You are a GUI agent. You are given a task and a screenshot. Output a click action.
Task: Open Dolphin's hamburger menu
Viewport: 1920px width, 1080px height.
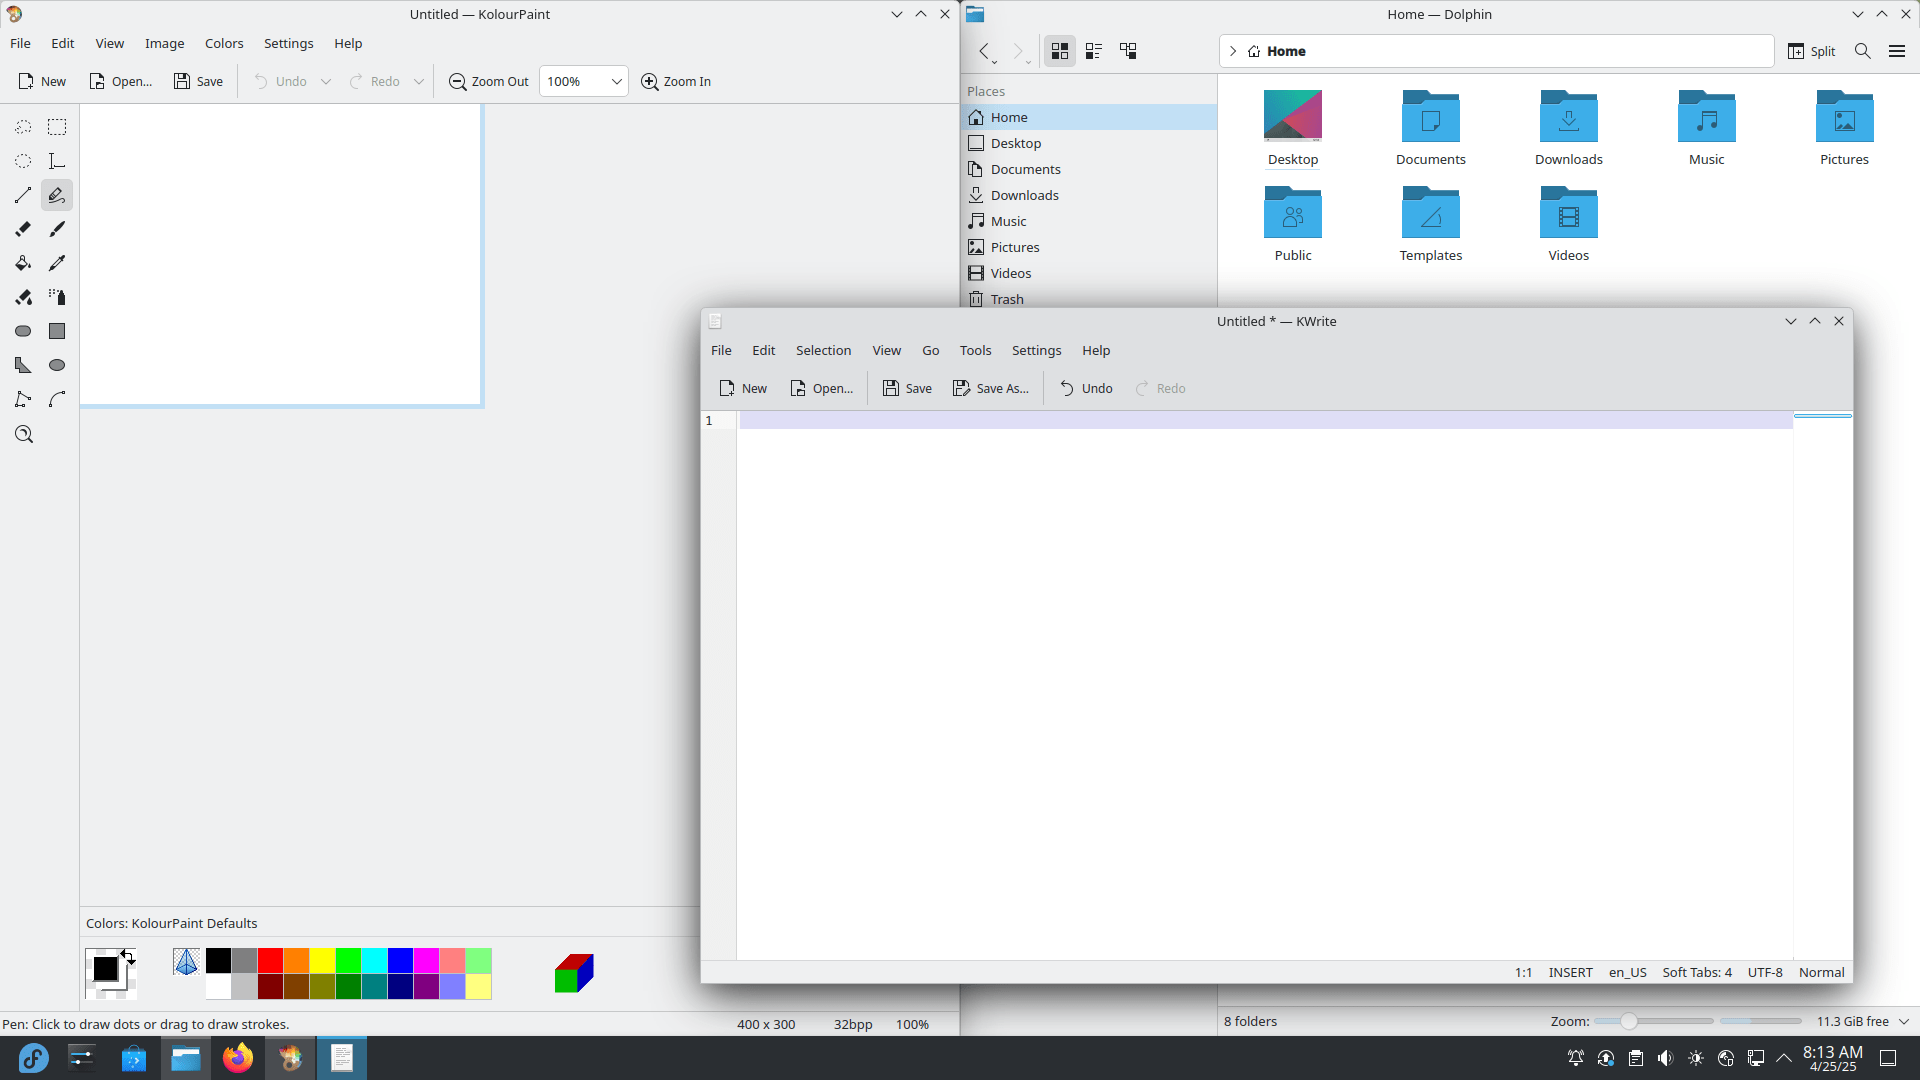pyautogui.click(x=1896, y=51)
